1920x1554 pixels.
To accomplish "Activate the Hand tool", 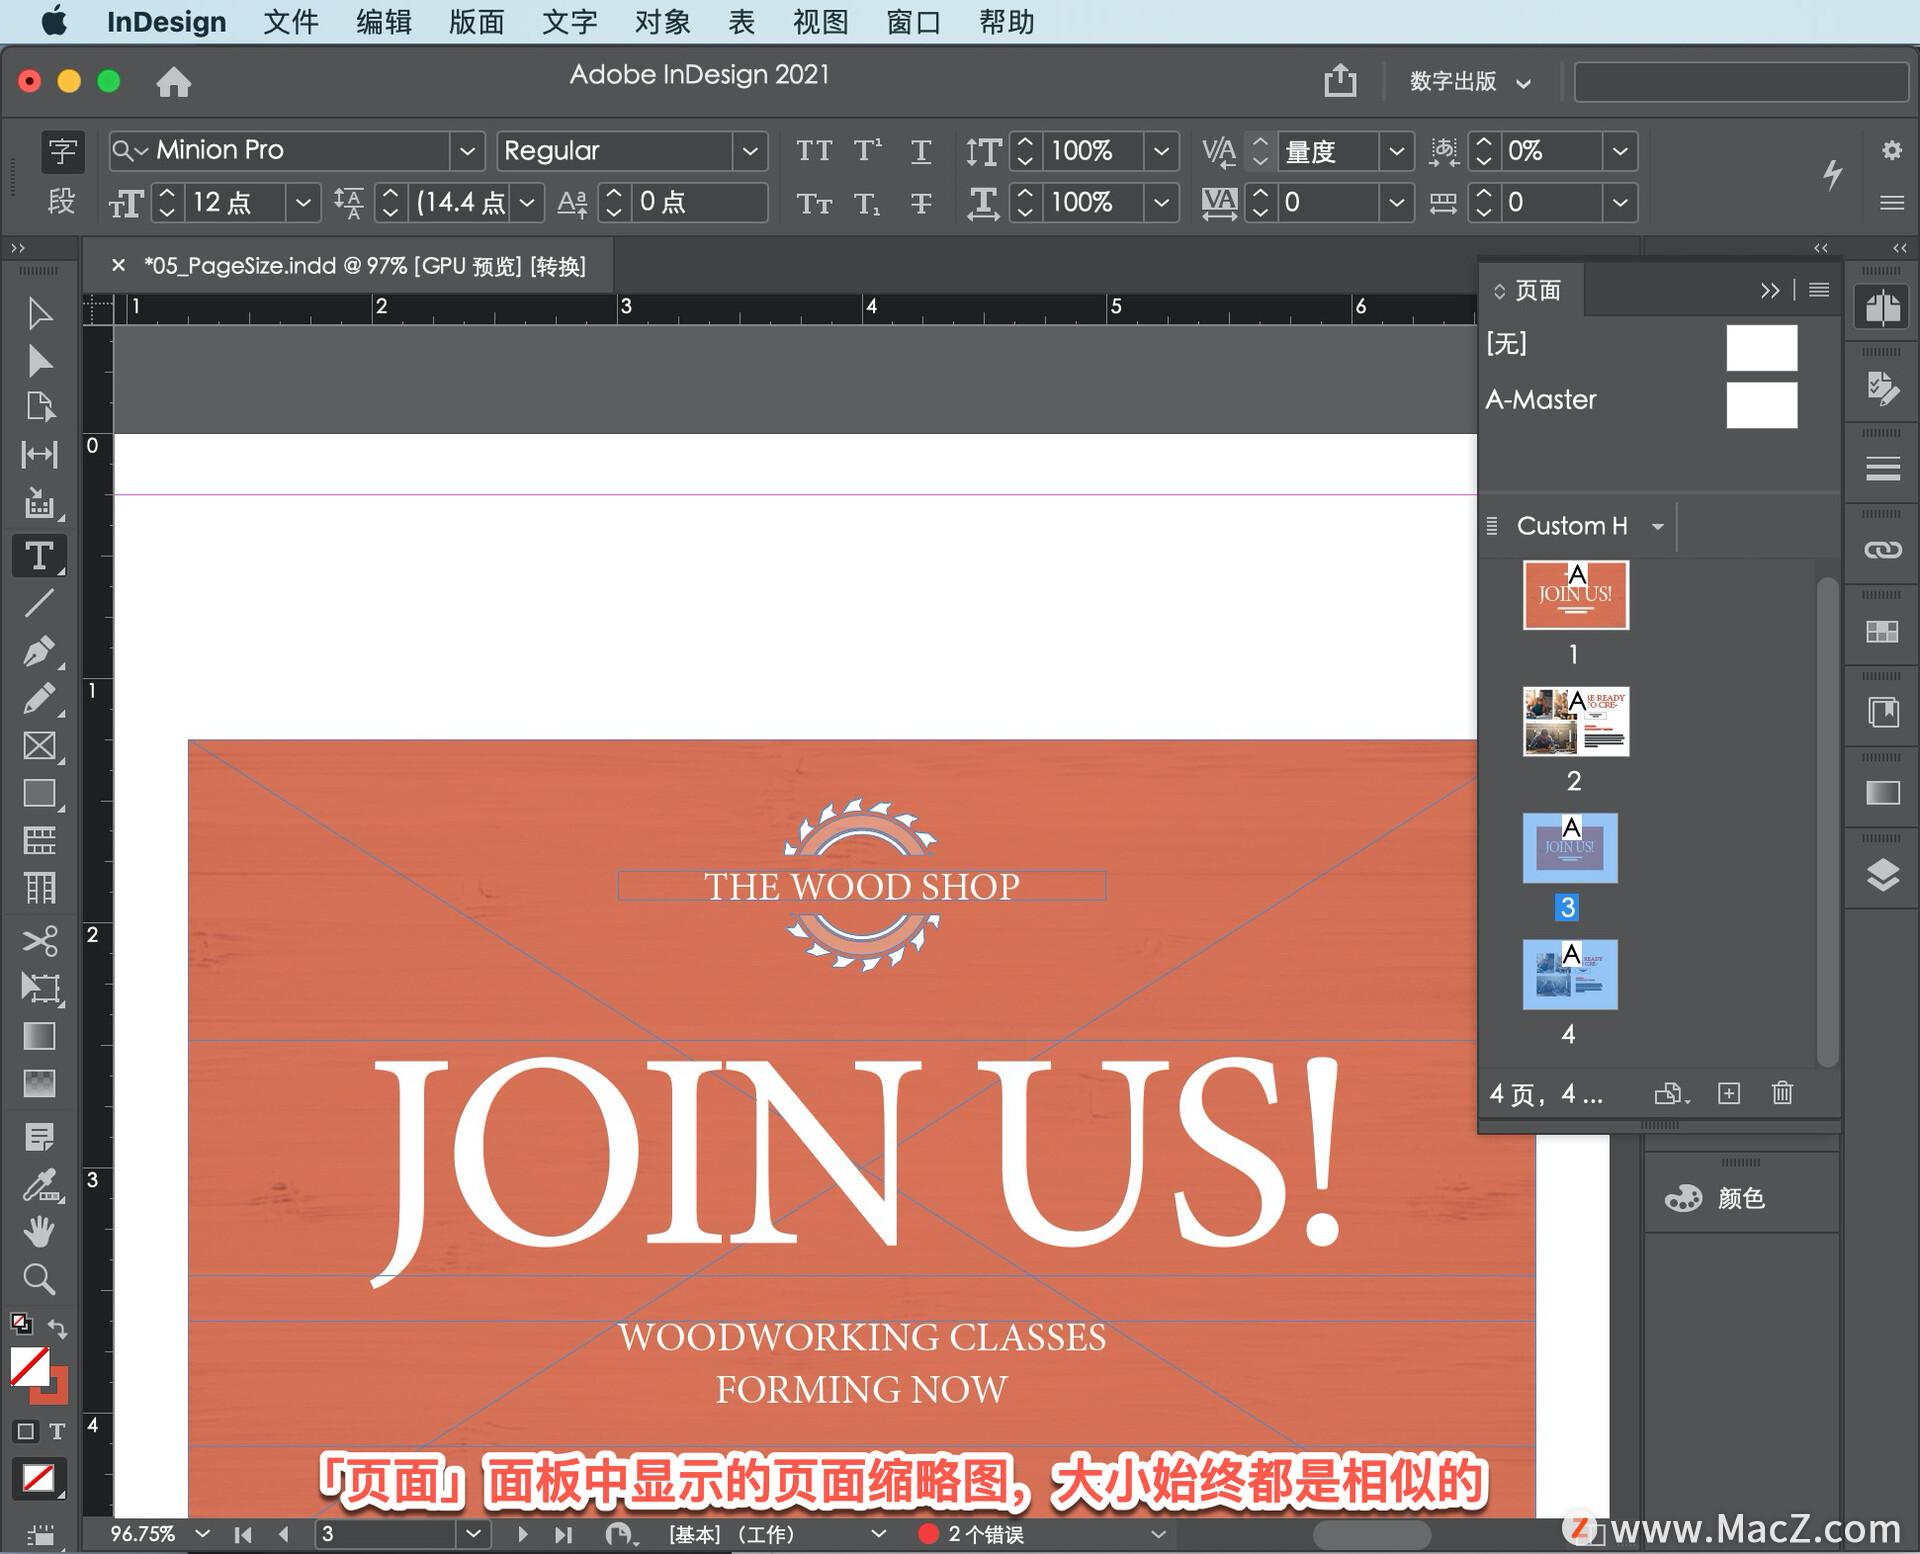I will tap(40, 1232).
